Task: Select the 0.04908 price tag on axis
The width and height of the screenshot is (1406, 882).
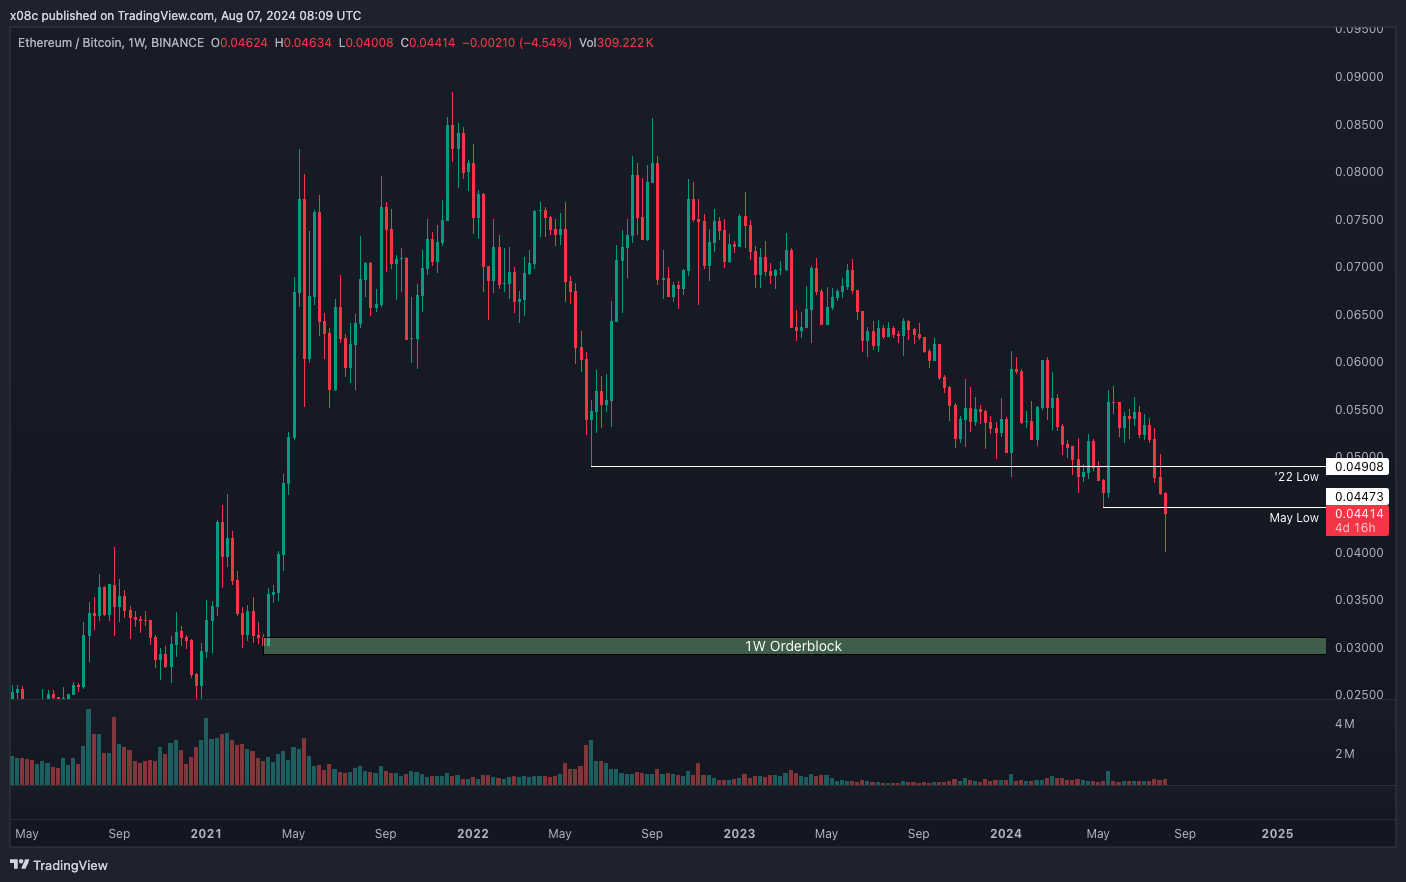Action: pos(1358,467)
